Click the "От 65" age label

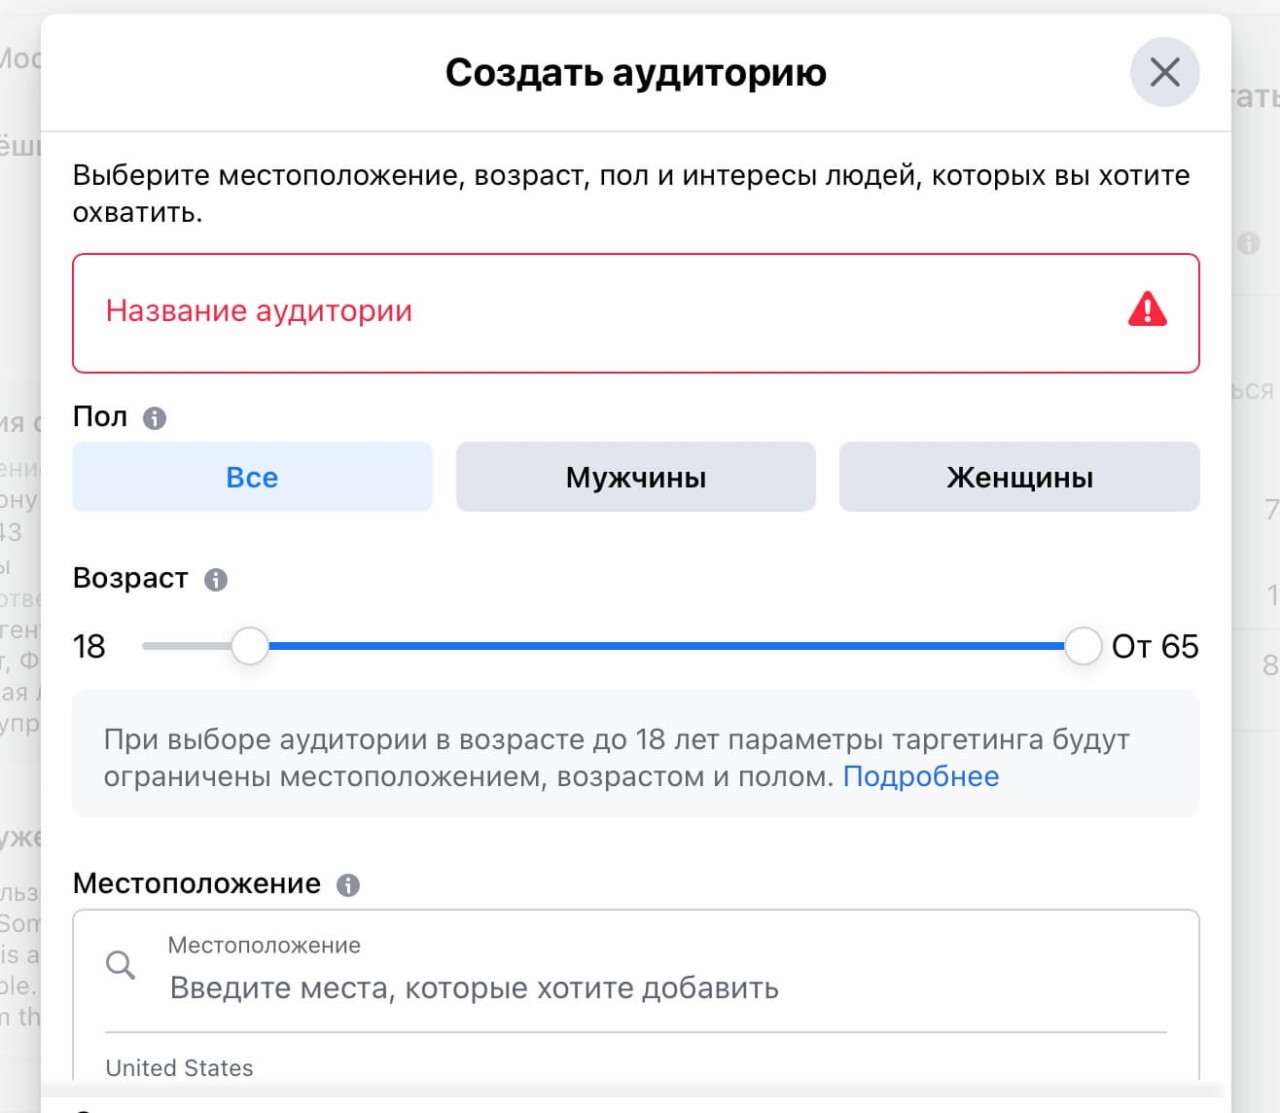pyautogui.click(x=1156, y=646)
